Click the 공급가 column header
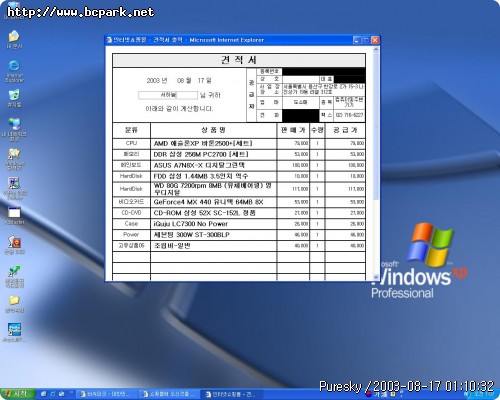The width and height of the screenshot is (500, 400). coord(345,130)
